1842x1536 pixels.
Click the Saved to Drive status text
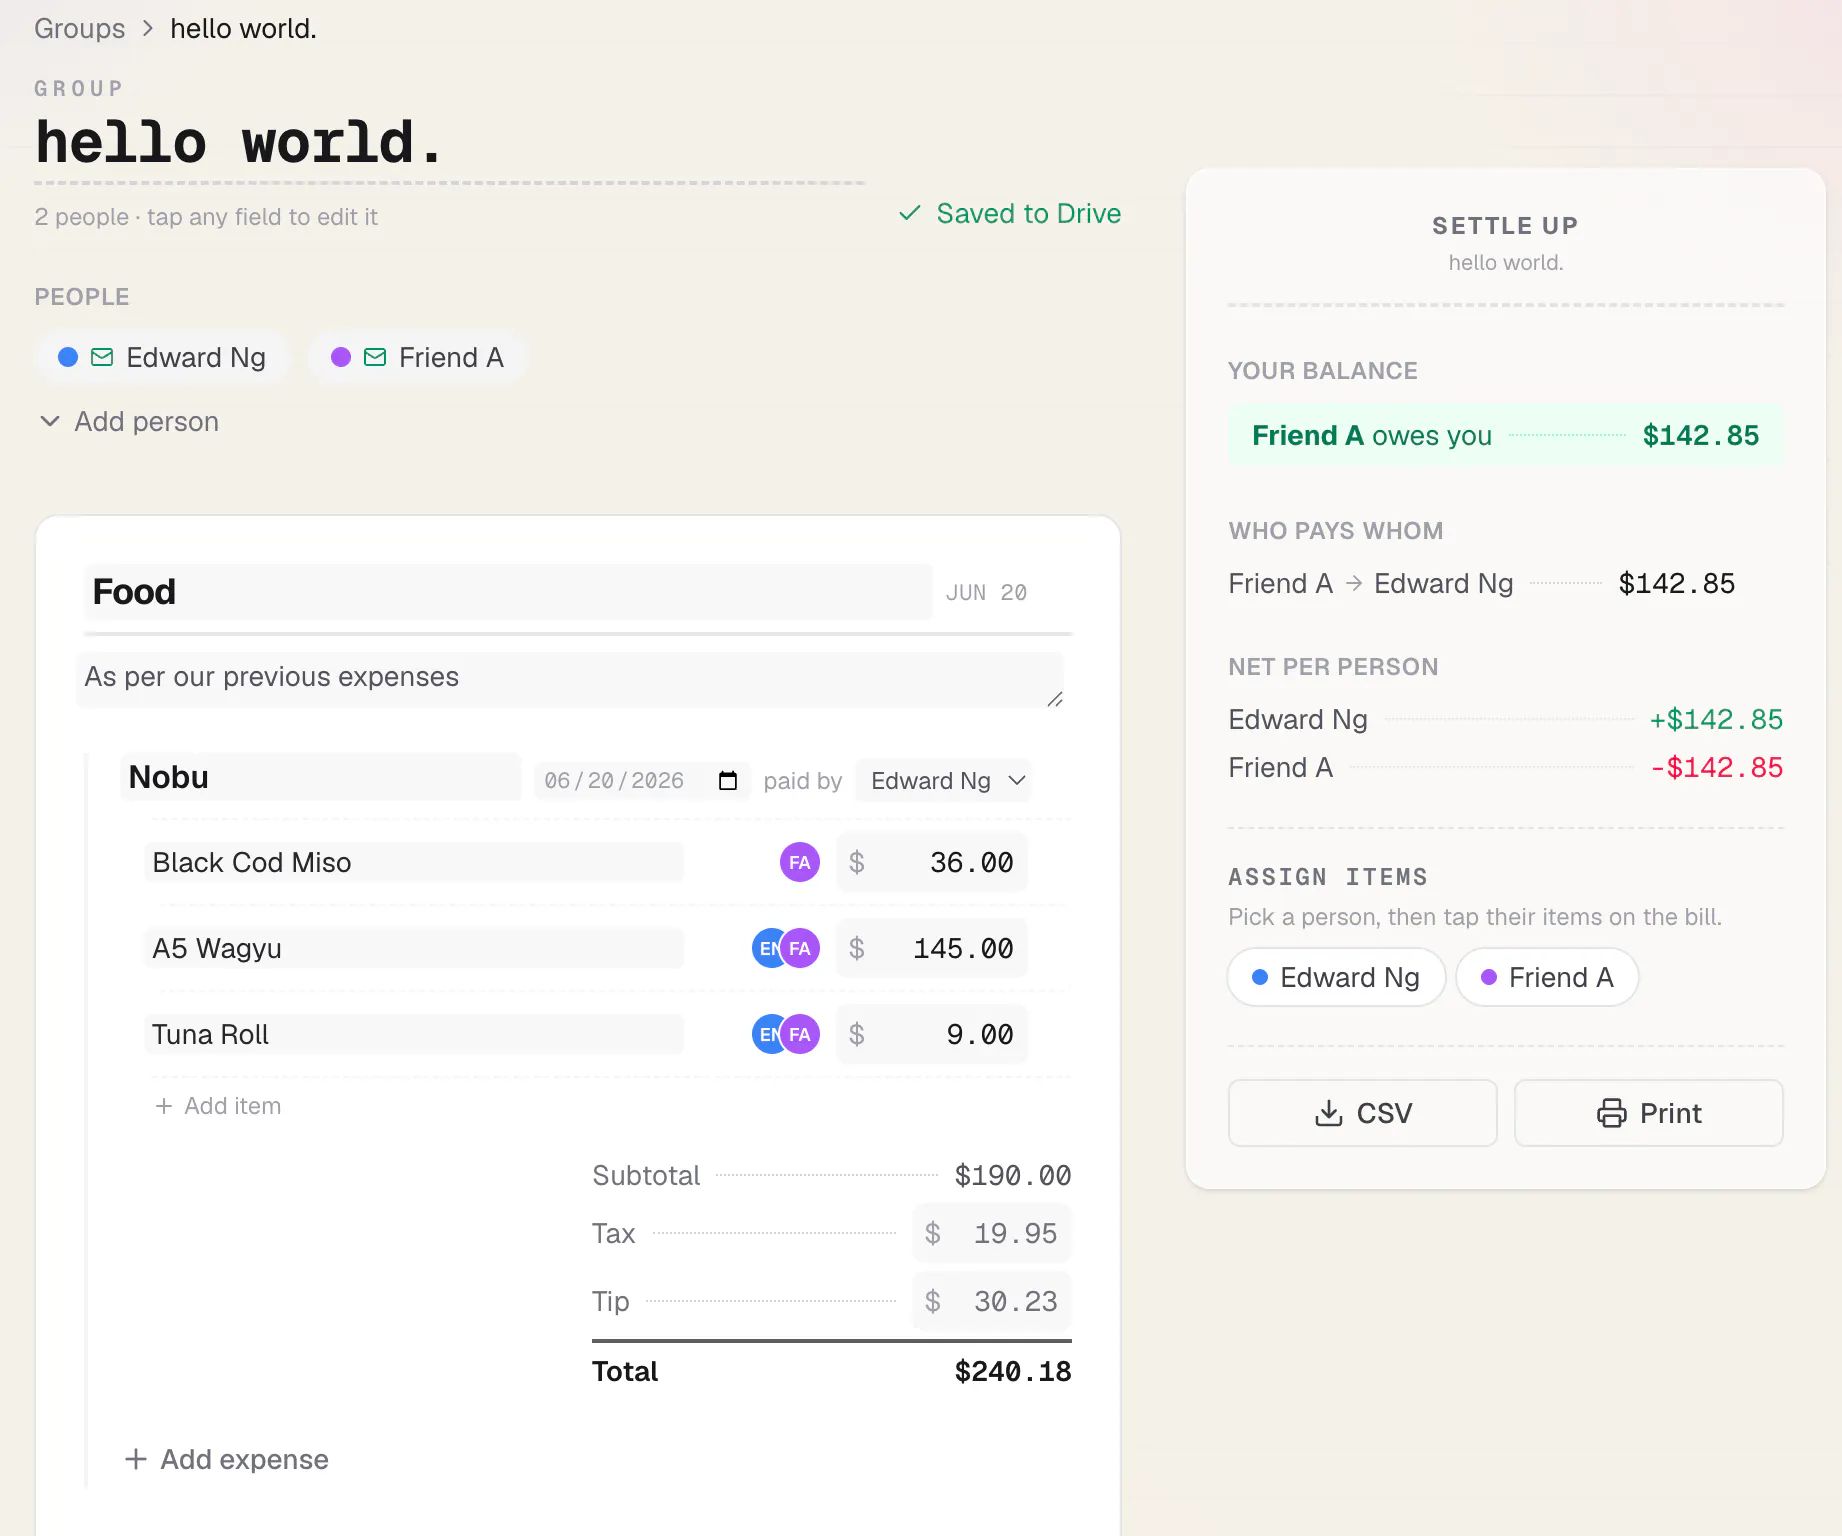pos(1029,213)
